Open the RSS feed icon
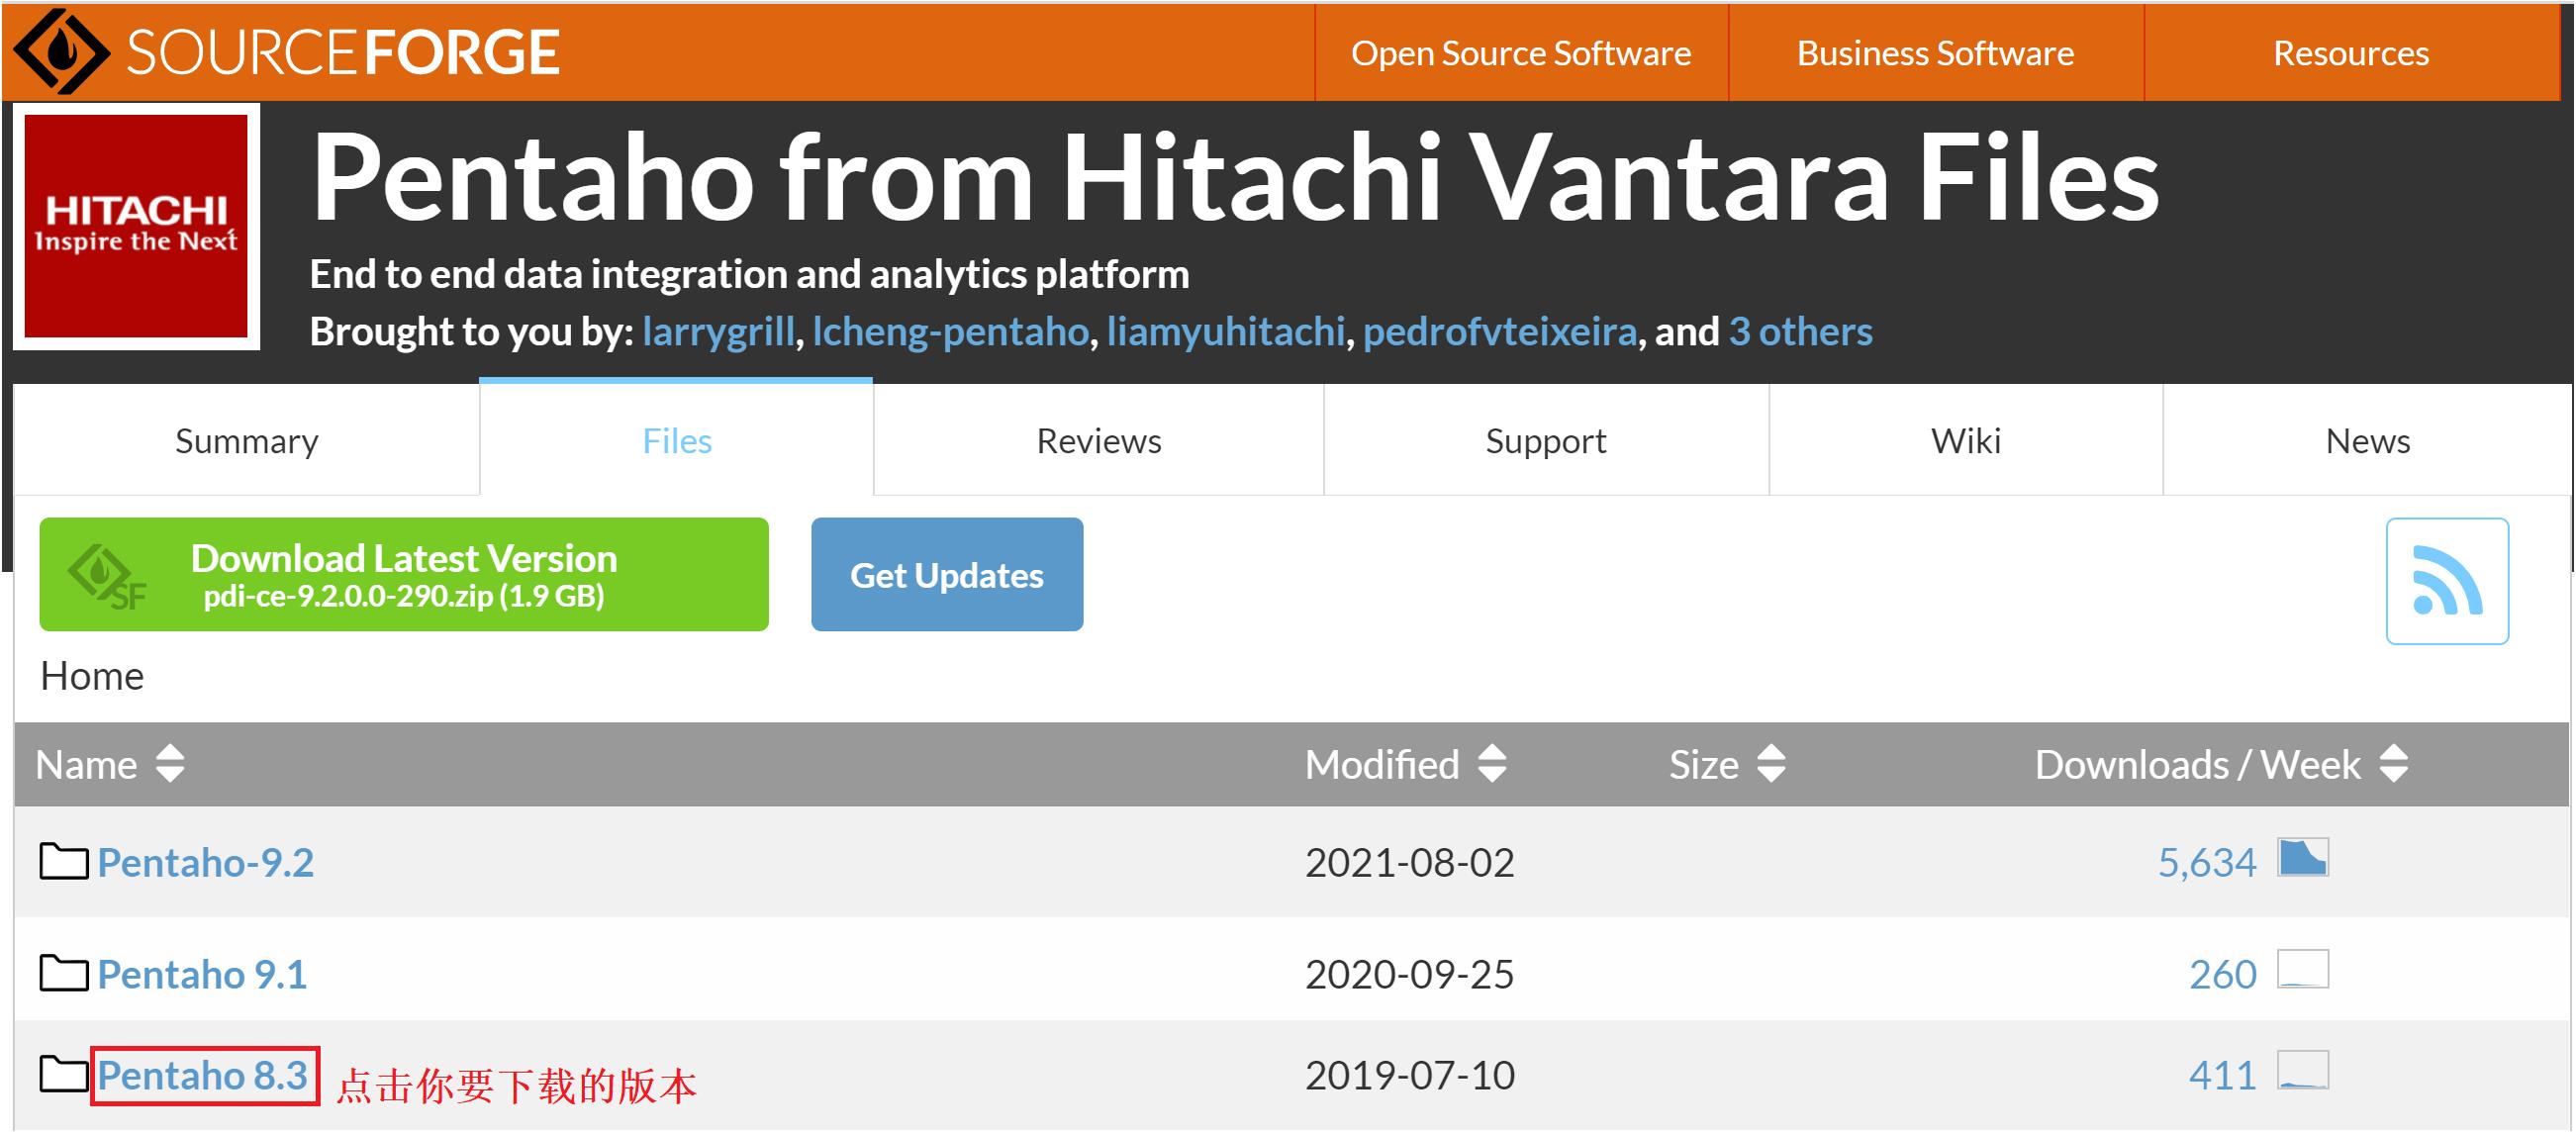 click(x=2447, y=580)
